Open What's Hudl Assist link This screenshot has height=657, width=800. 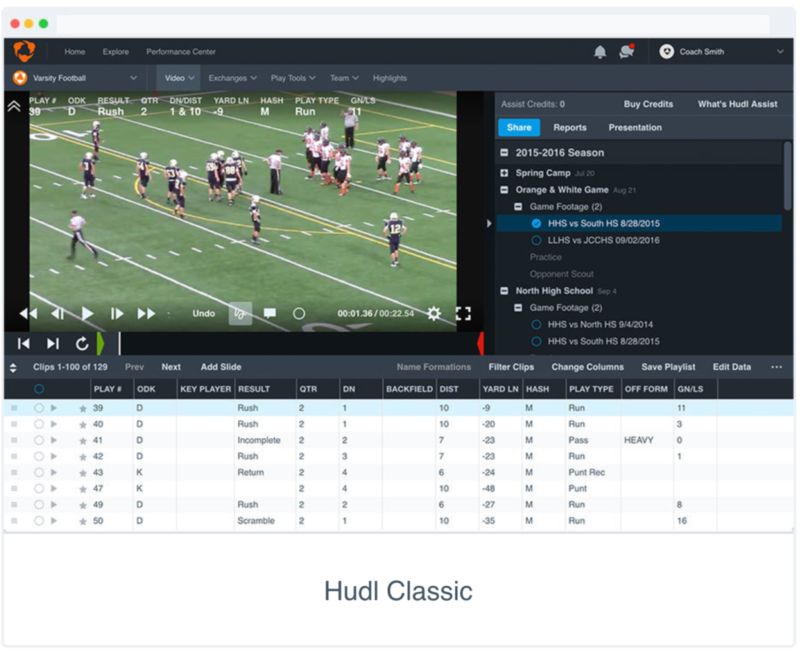point(737,104)
